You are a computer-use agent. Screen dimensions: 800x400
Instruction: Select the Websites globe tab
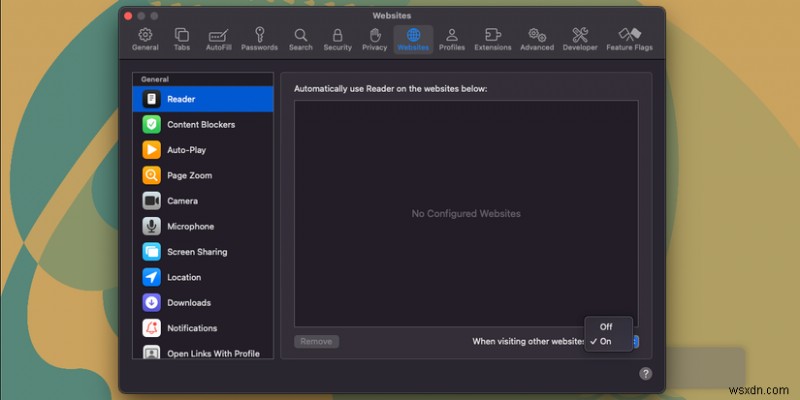click(413, 40)
